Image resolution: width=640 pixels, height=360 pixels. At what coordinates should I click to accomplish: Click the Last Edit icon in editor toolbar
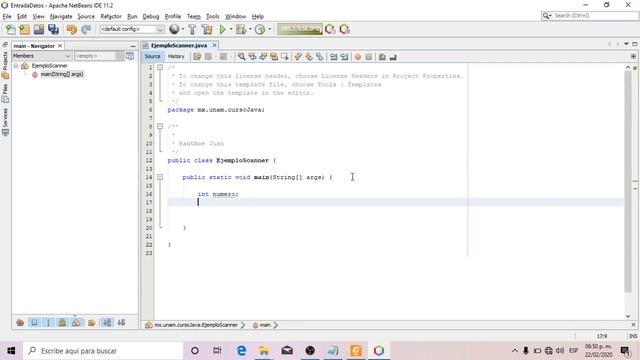(197, 57)
